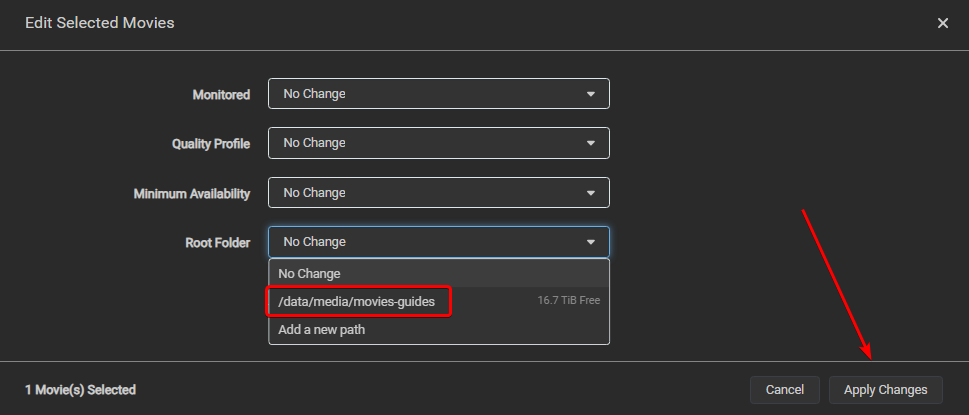Collapse Root Folder list via caret arrow
The width and height of the screenshot is (969, 415).
(x=591, y=242)
